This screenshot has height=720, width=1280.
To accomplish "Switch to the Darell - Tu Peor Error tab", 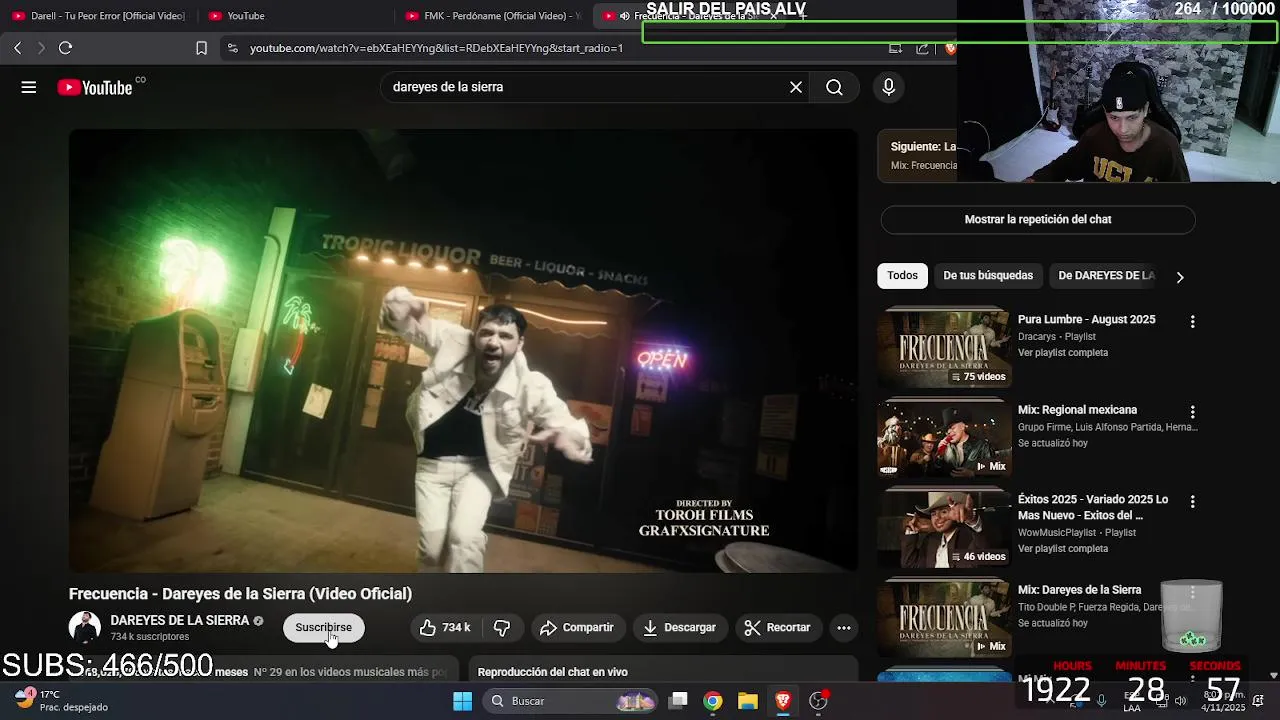I will [x=98, y=16].
